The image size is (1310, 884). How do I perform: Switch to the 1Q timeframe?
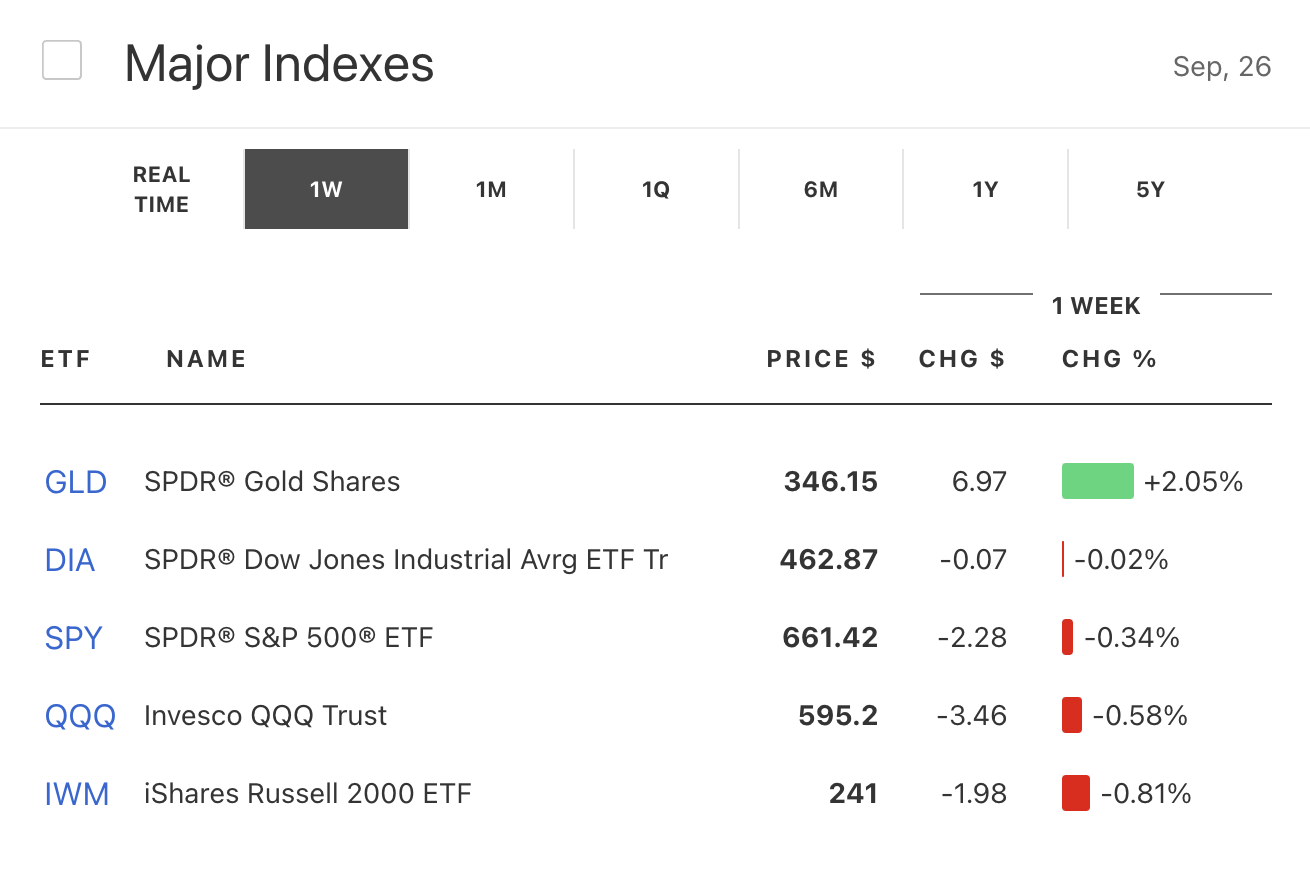tap(656, 190)
